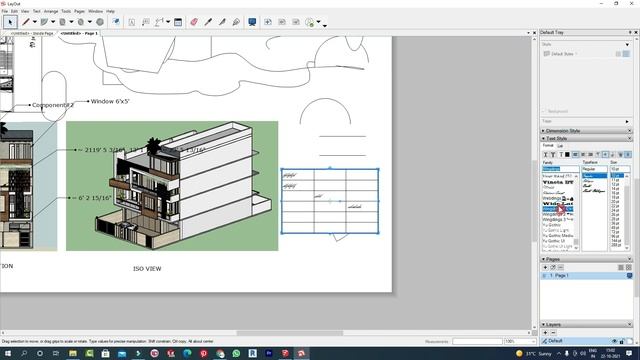Go to previous page icon
Screen dimensions: 640x360
(x=282, y=22)
